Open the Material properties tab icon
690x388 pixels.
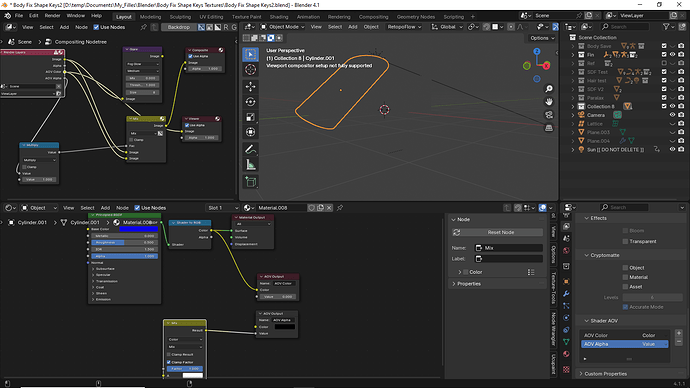tap(566, 354)
